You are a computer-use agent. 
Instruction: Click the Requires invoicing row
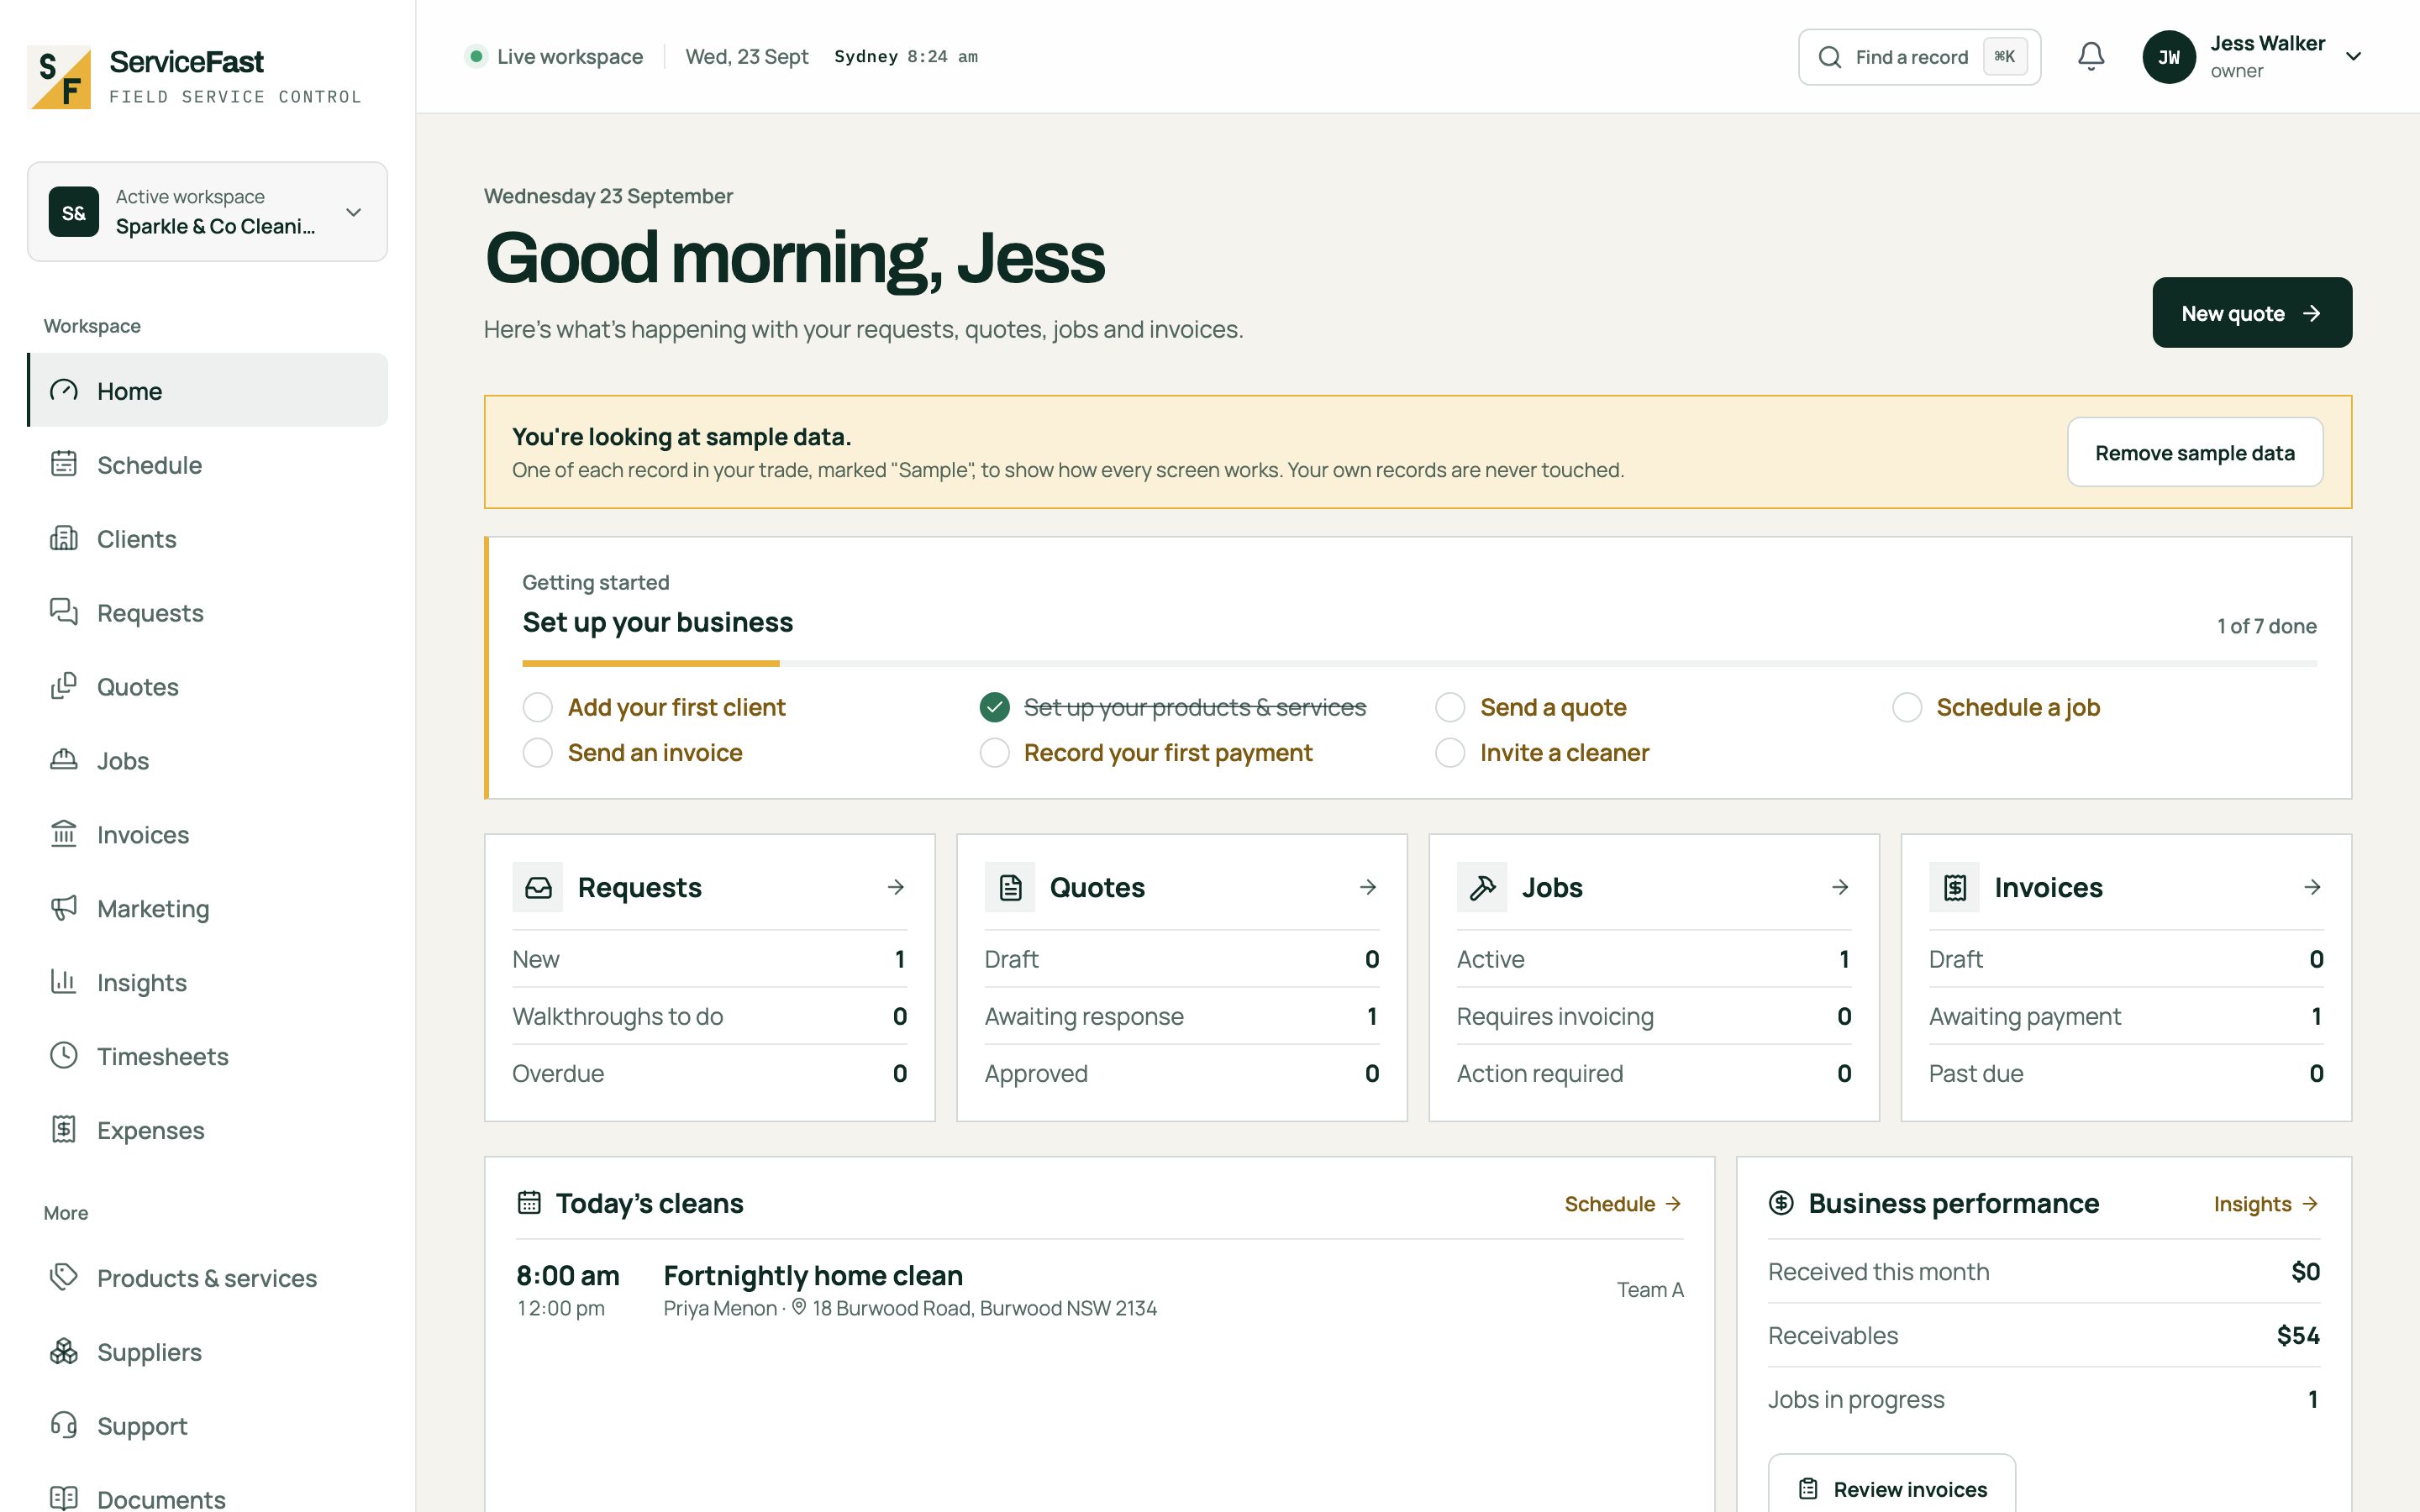pyautogui.click(x=1653, y=1016)
